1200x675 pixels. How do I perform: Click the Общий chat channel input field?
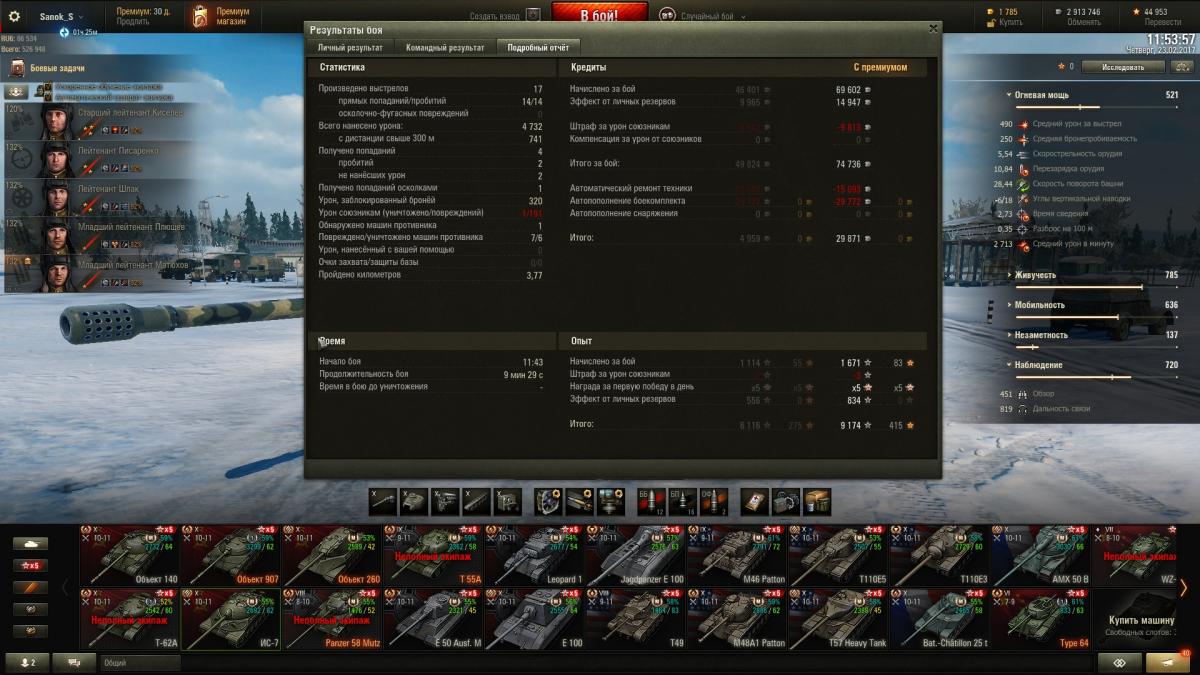[x=140, y=662]
